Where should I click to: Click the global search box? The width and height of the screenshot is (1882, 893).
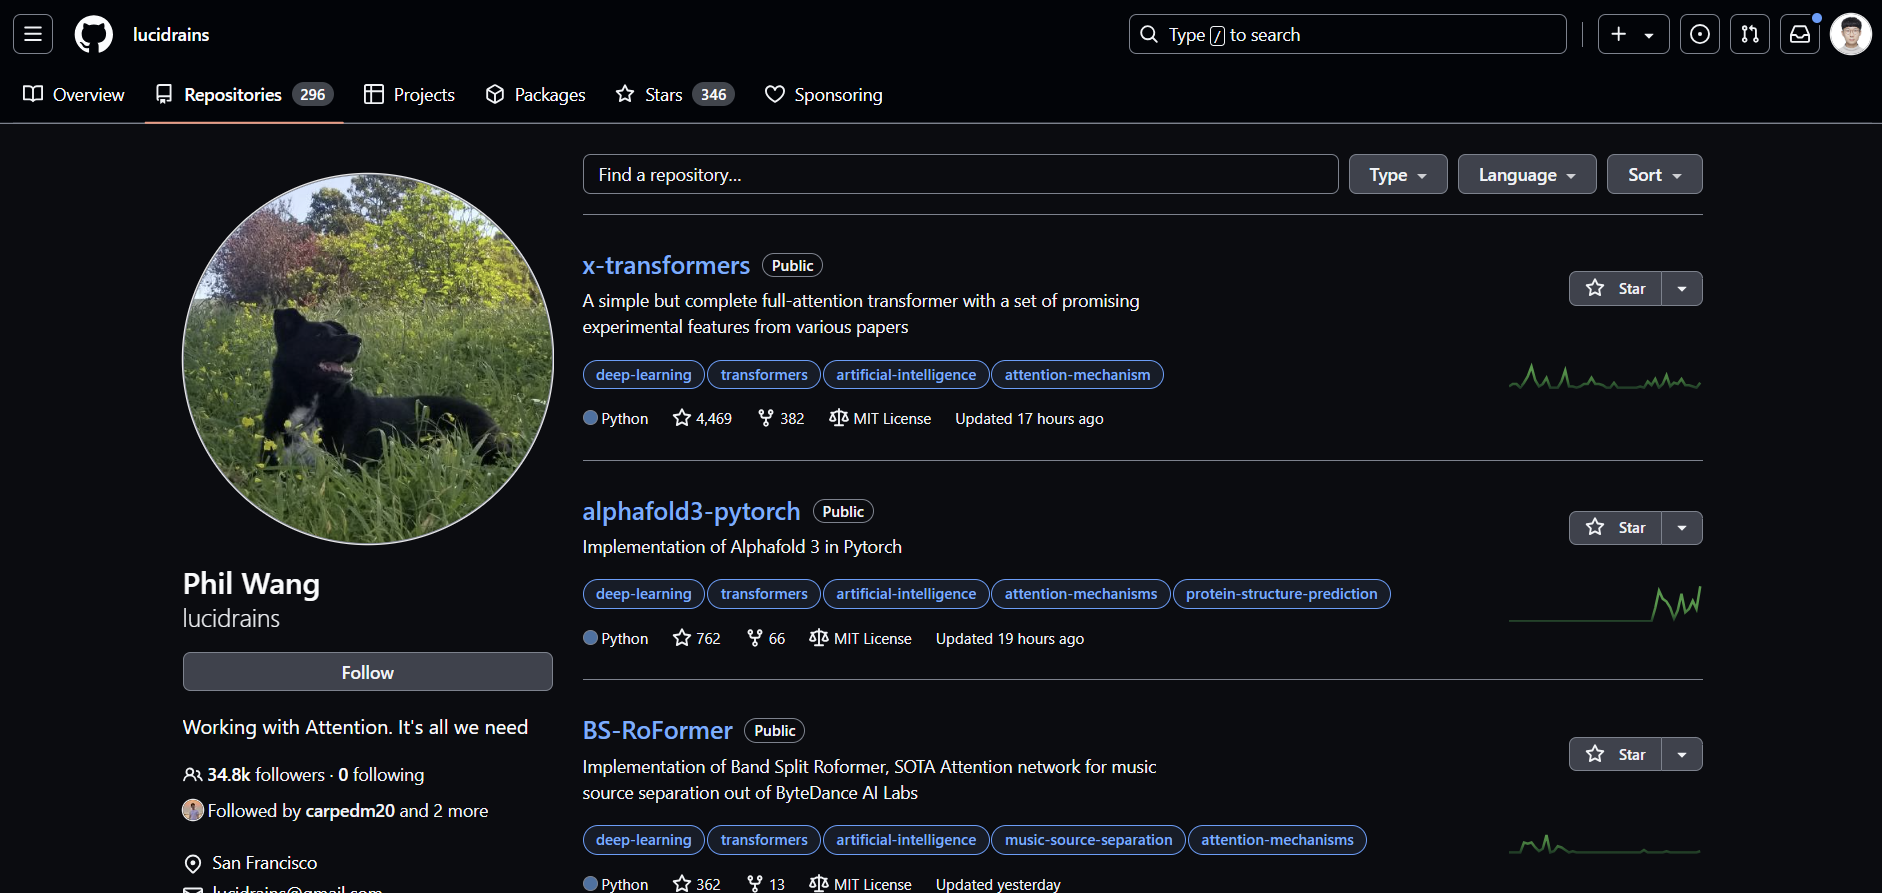click(1348, 34)
